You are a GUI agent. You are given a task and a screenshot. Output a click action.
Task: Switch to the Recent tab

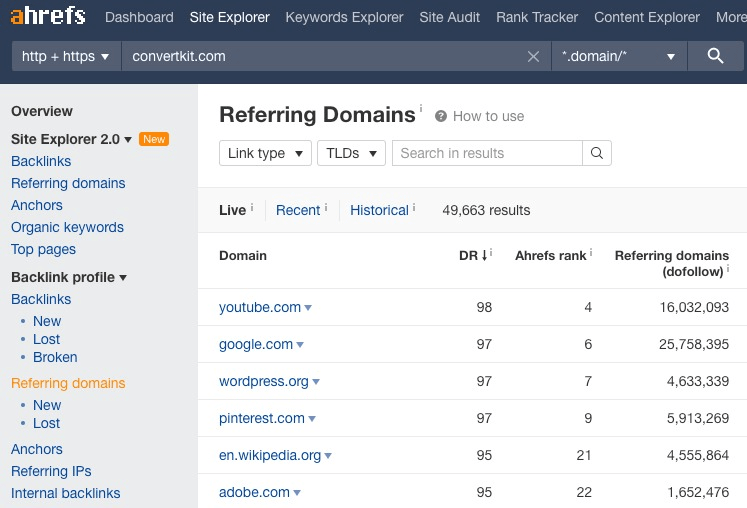click(x=298, y=210)
